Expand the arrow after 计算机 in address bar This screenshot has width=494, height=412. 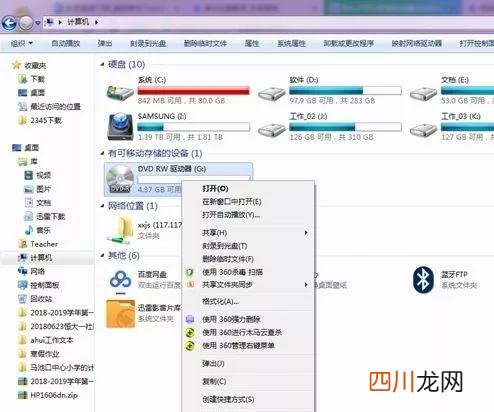coord(96,22)
